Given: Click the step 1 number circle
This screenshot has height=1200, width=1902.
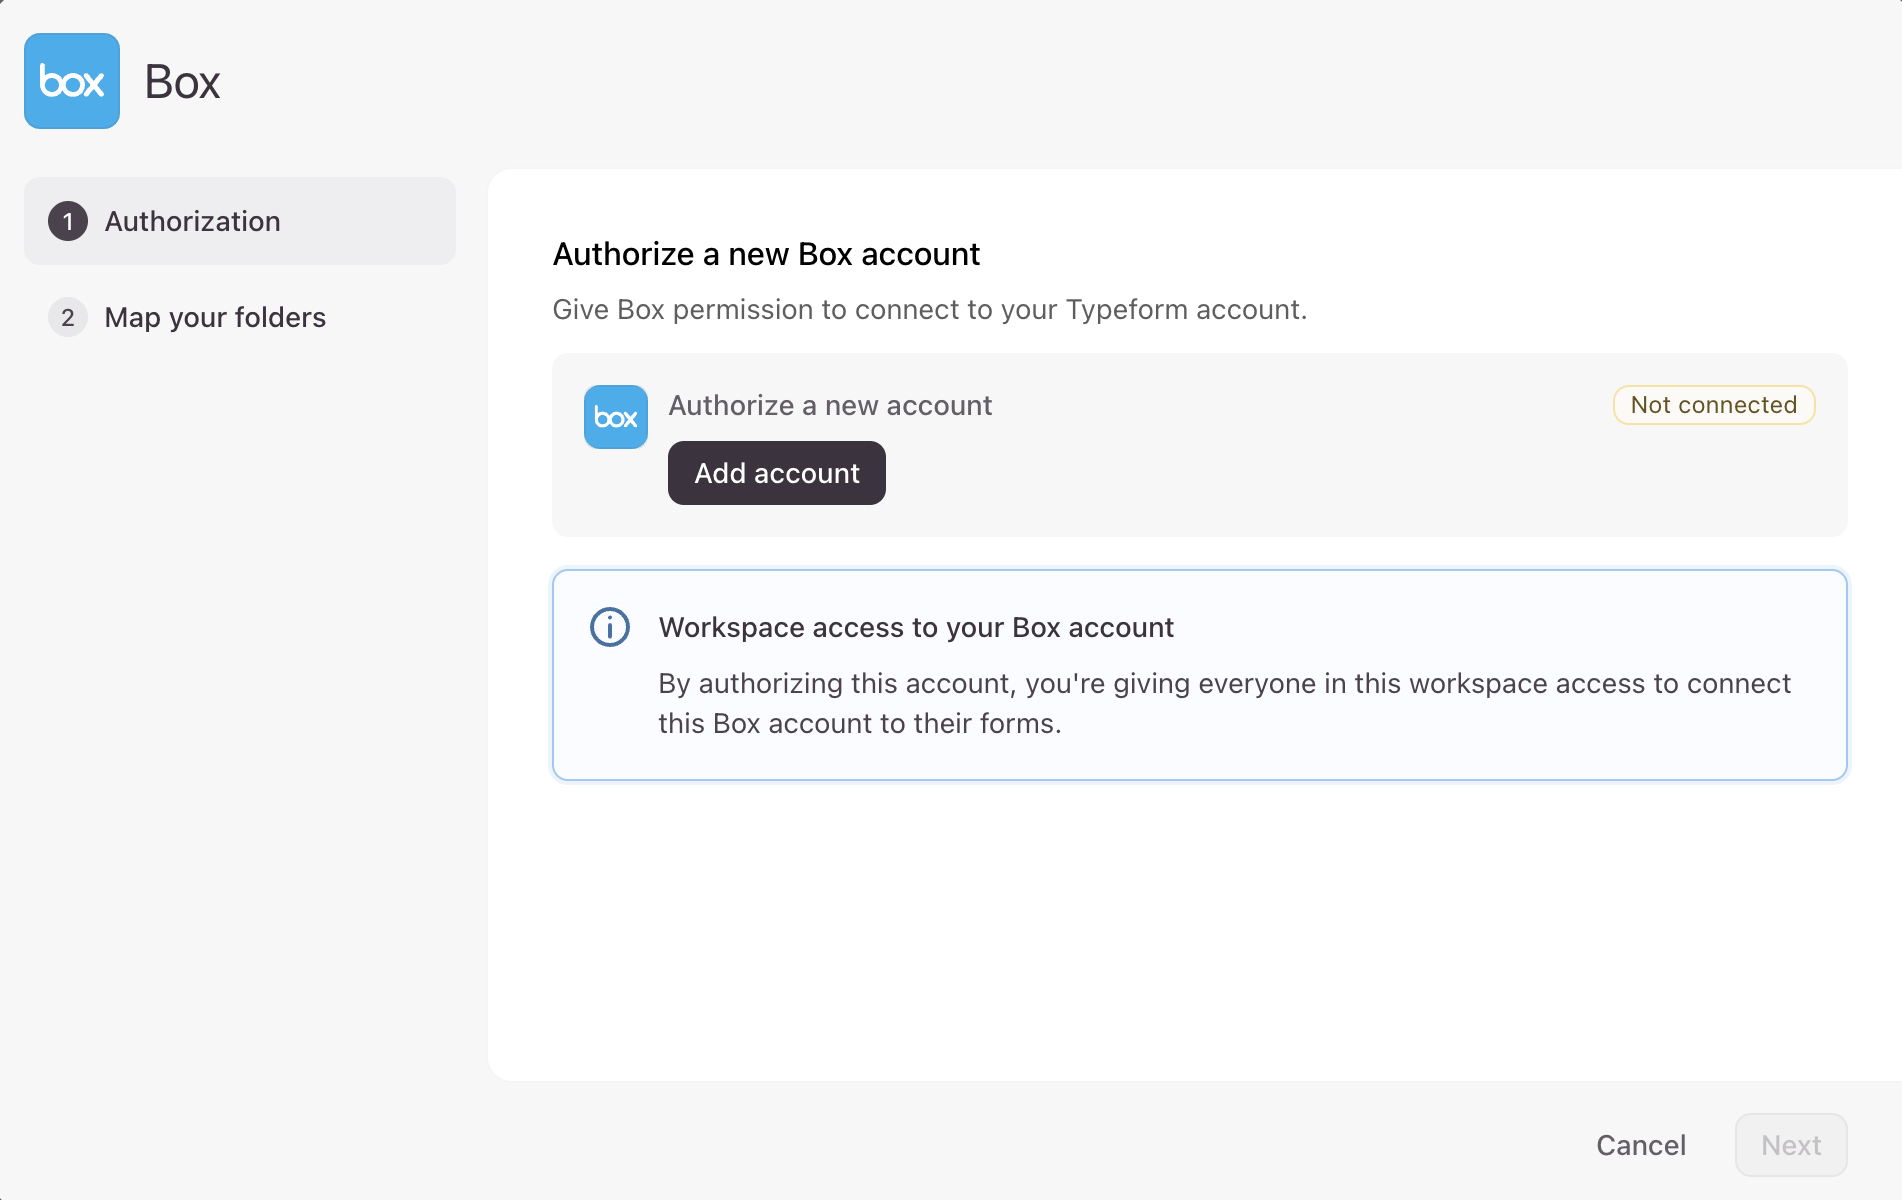Looking at the screenshot, I should coord(68,221).
